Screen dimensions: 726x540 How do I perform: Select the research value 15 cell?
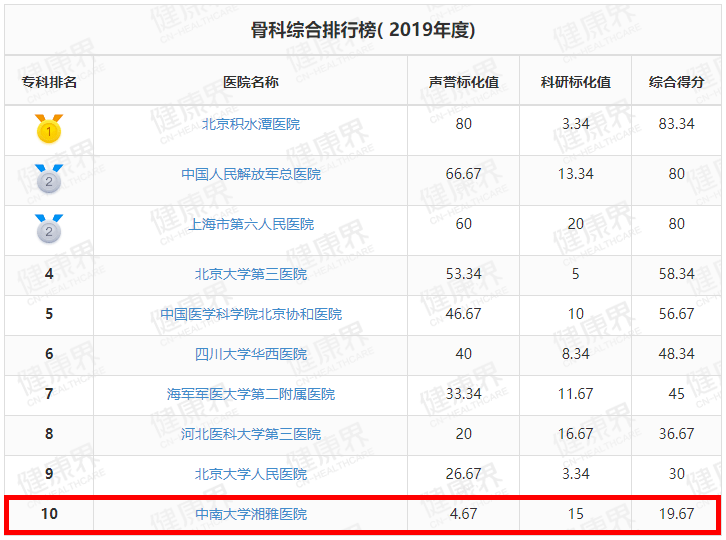[x=576, y=514]
